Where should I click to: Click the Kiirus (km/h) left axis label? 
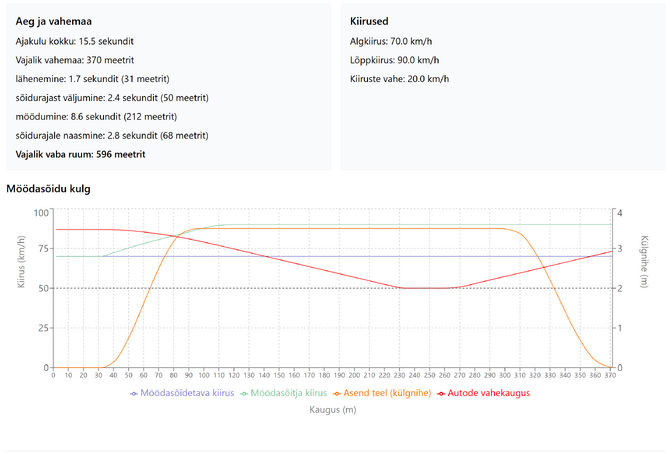tap(21, 268)
